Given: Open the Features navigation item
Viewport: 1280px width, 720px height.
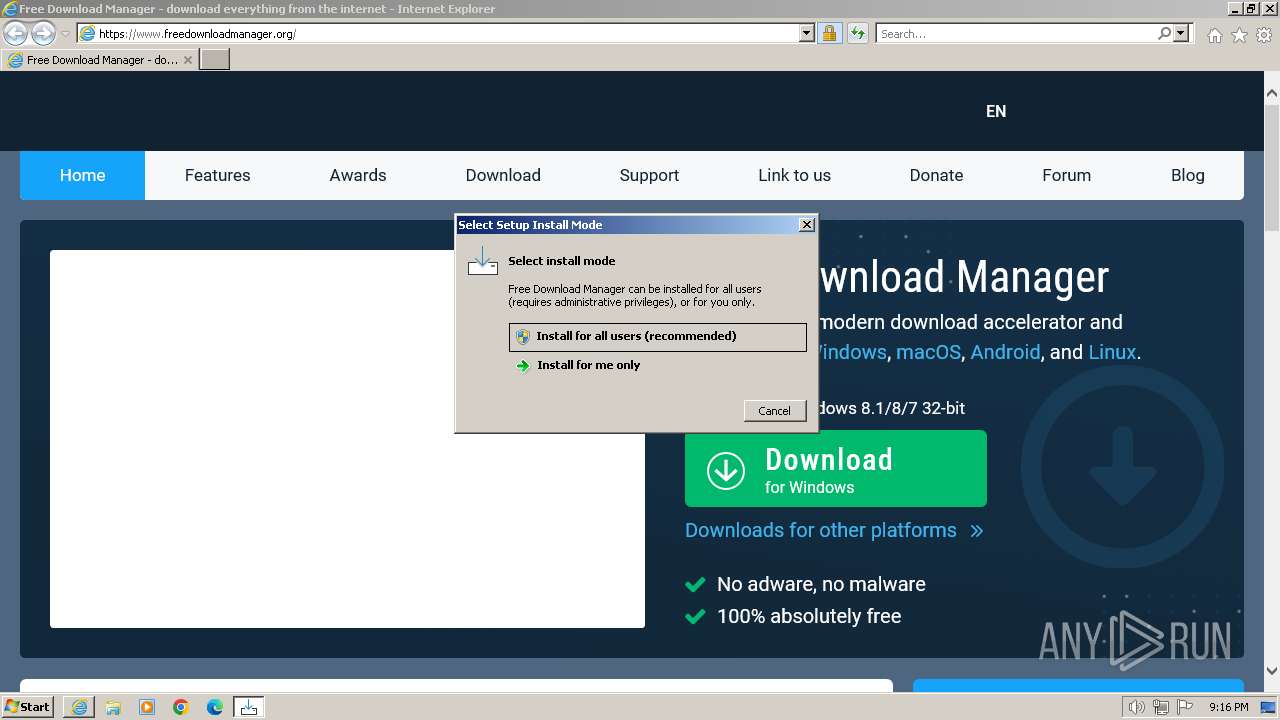Looking at the screenshot, I should [x=217, y=175].
